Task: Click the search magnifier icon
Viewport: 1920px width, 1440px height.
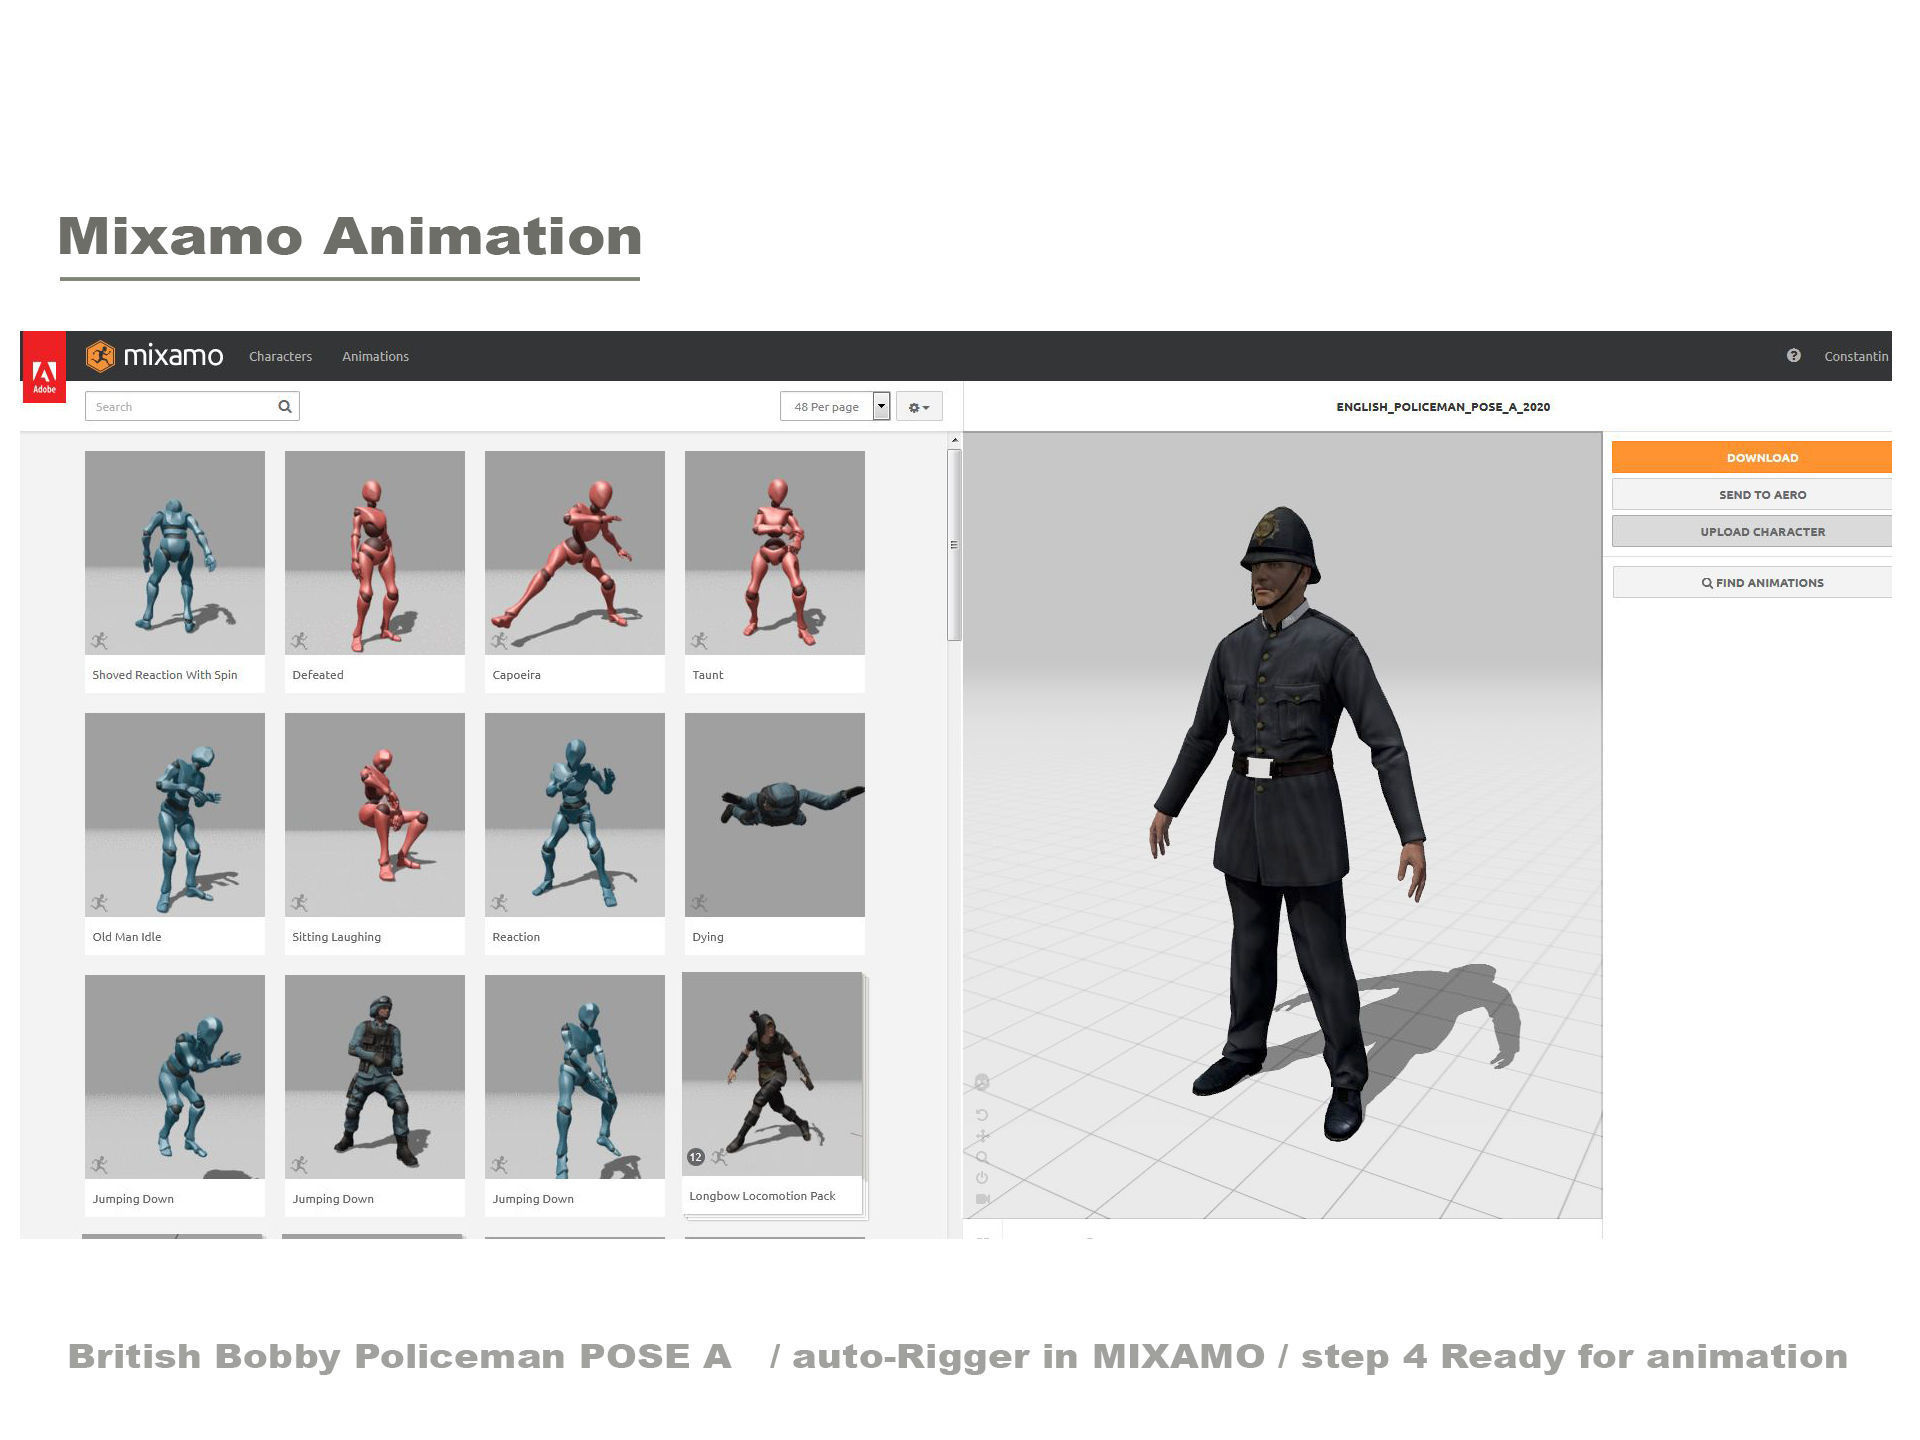Action: click(x=285, y=406)
